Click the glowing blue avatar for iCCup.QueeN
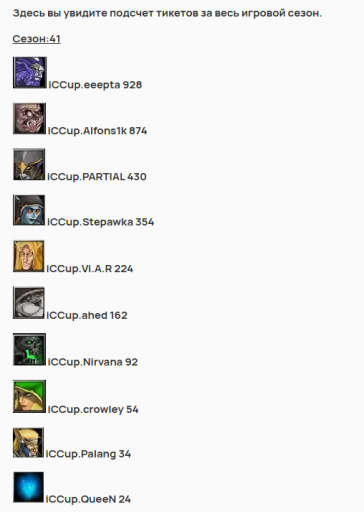The width and height of the screenshot is (364, 512). [x=28, y=487]
